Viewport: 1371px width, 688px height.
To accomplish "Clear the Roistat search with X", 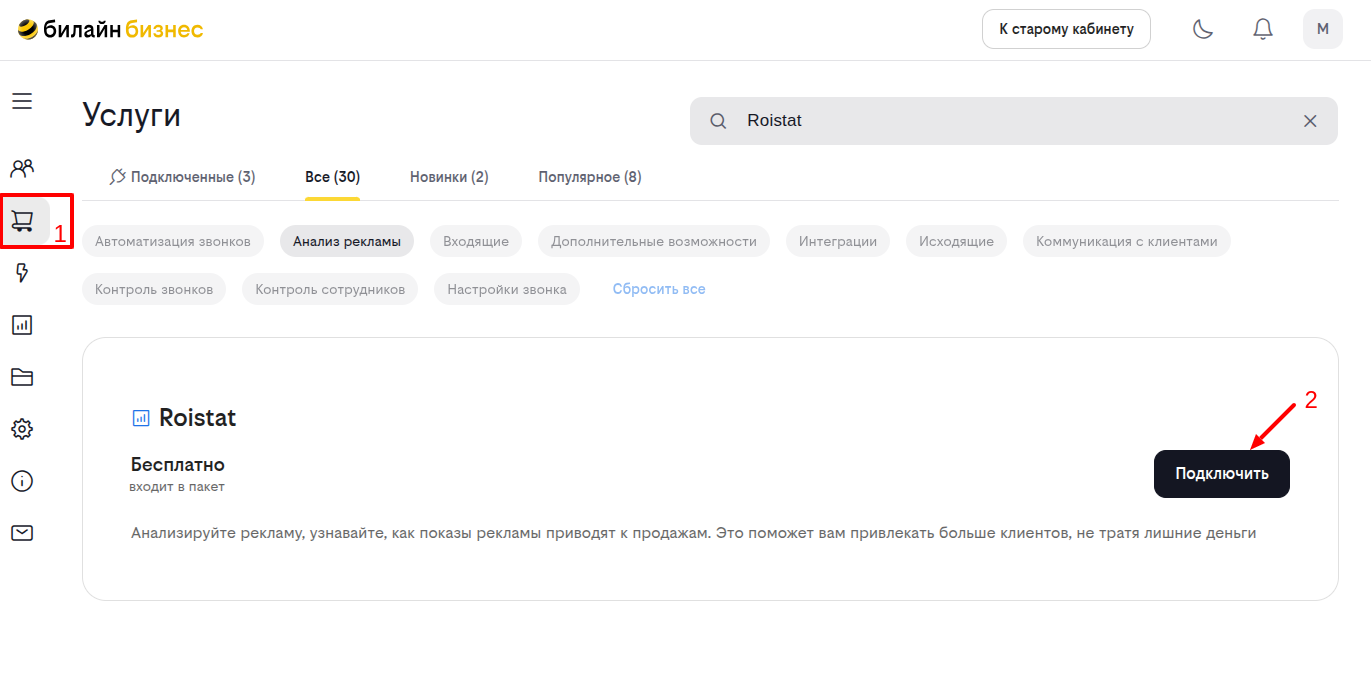I will tap(1310, 121).
